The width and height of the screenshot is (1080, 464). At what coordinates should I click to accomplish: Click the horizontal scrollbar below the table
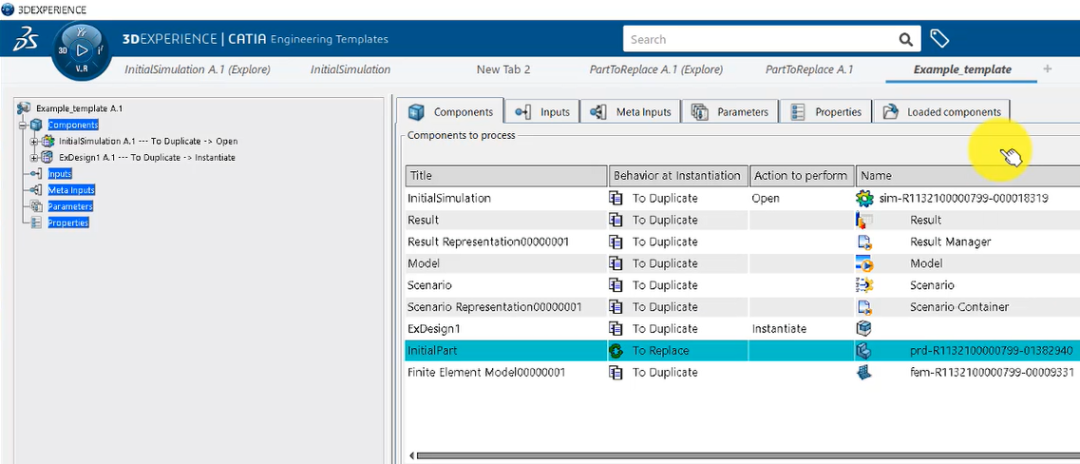point(740,456)
